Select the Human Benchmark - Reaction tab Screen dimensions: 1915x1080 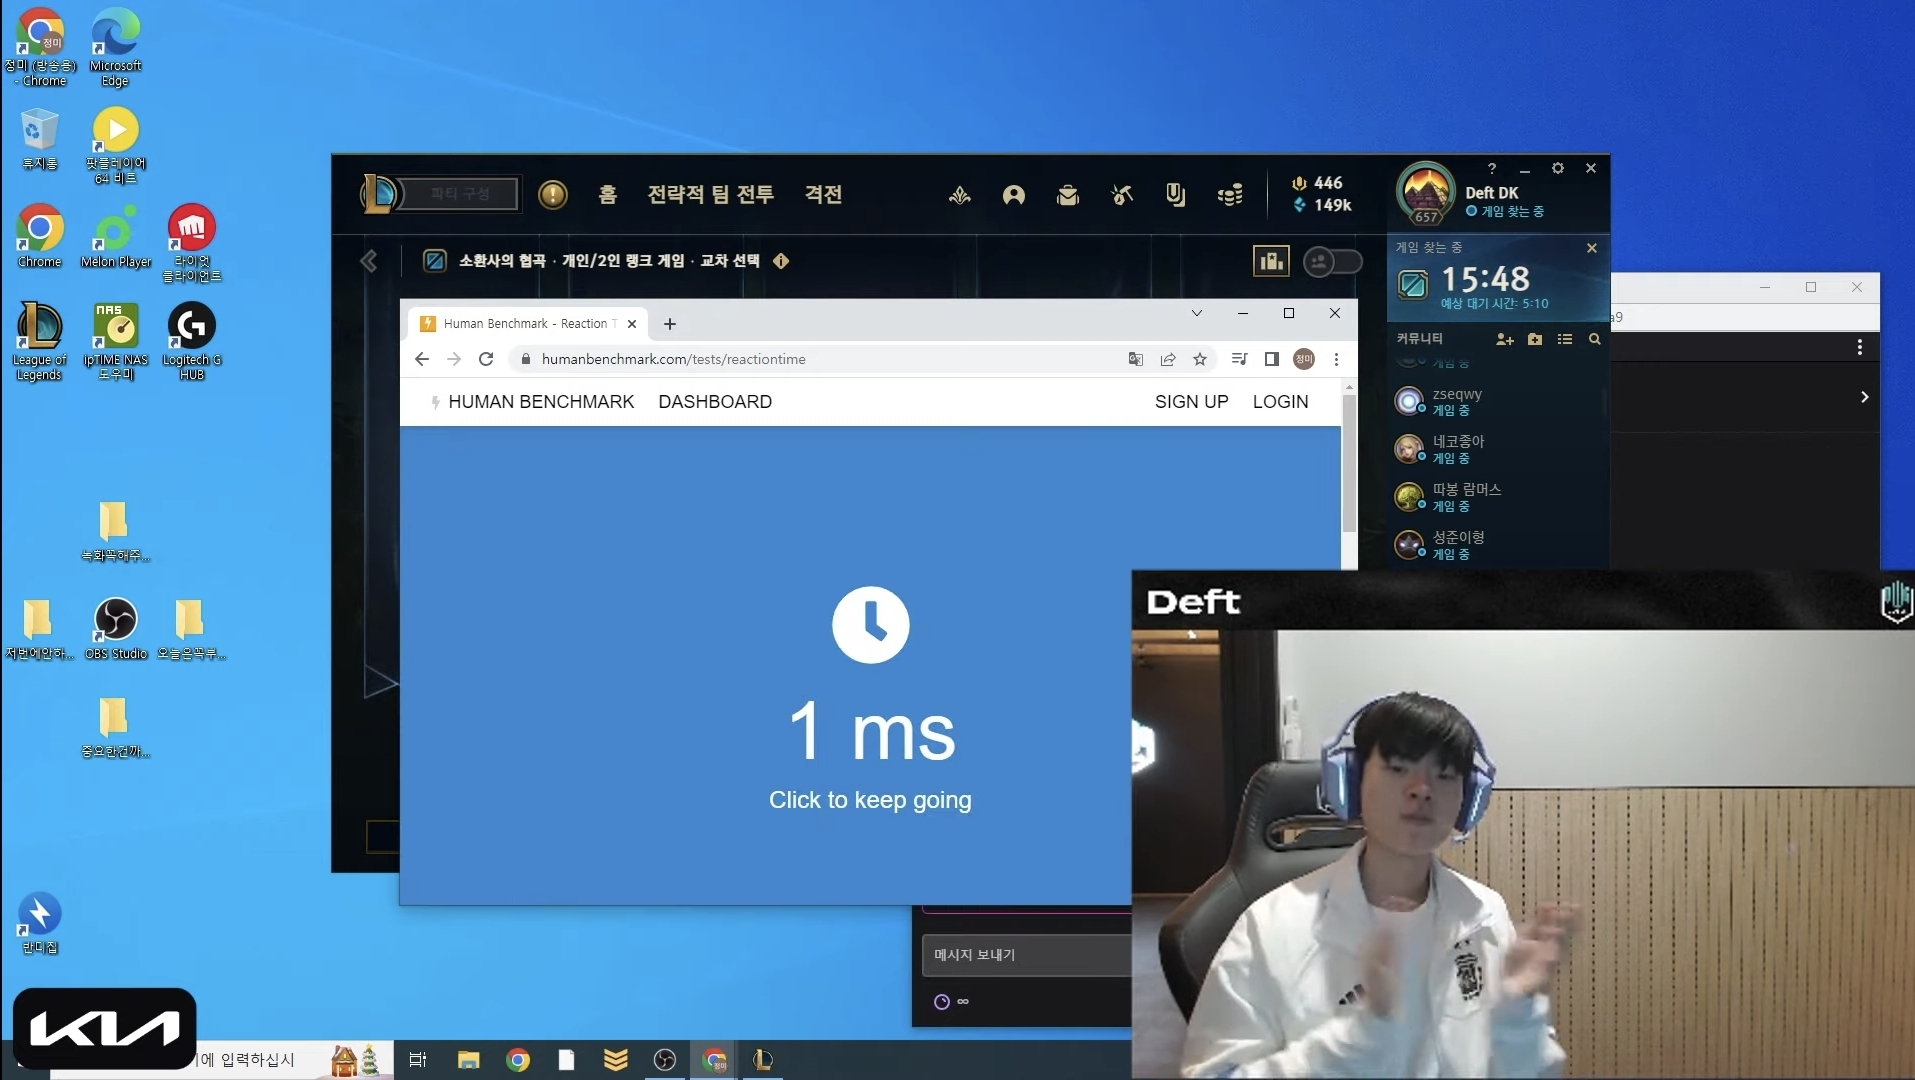click(529, 324)
